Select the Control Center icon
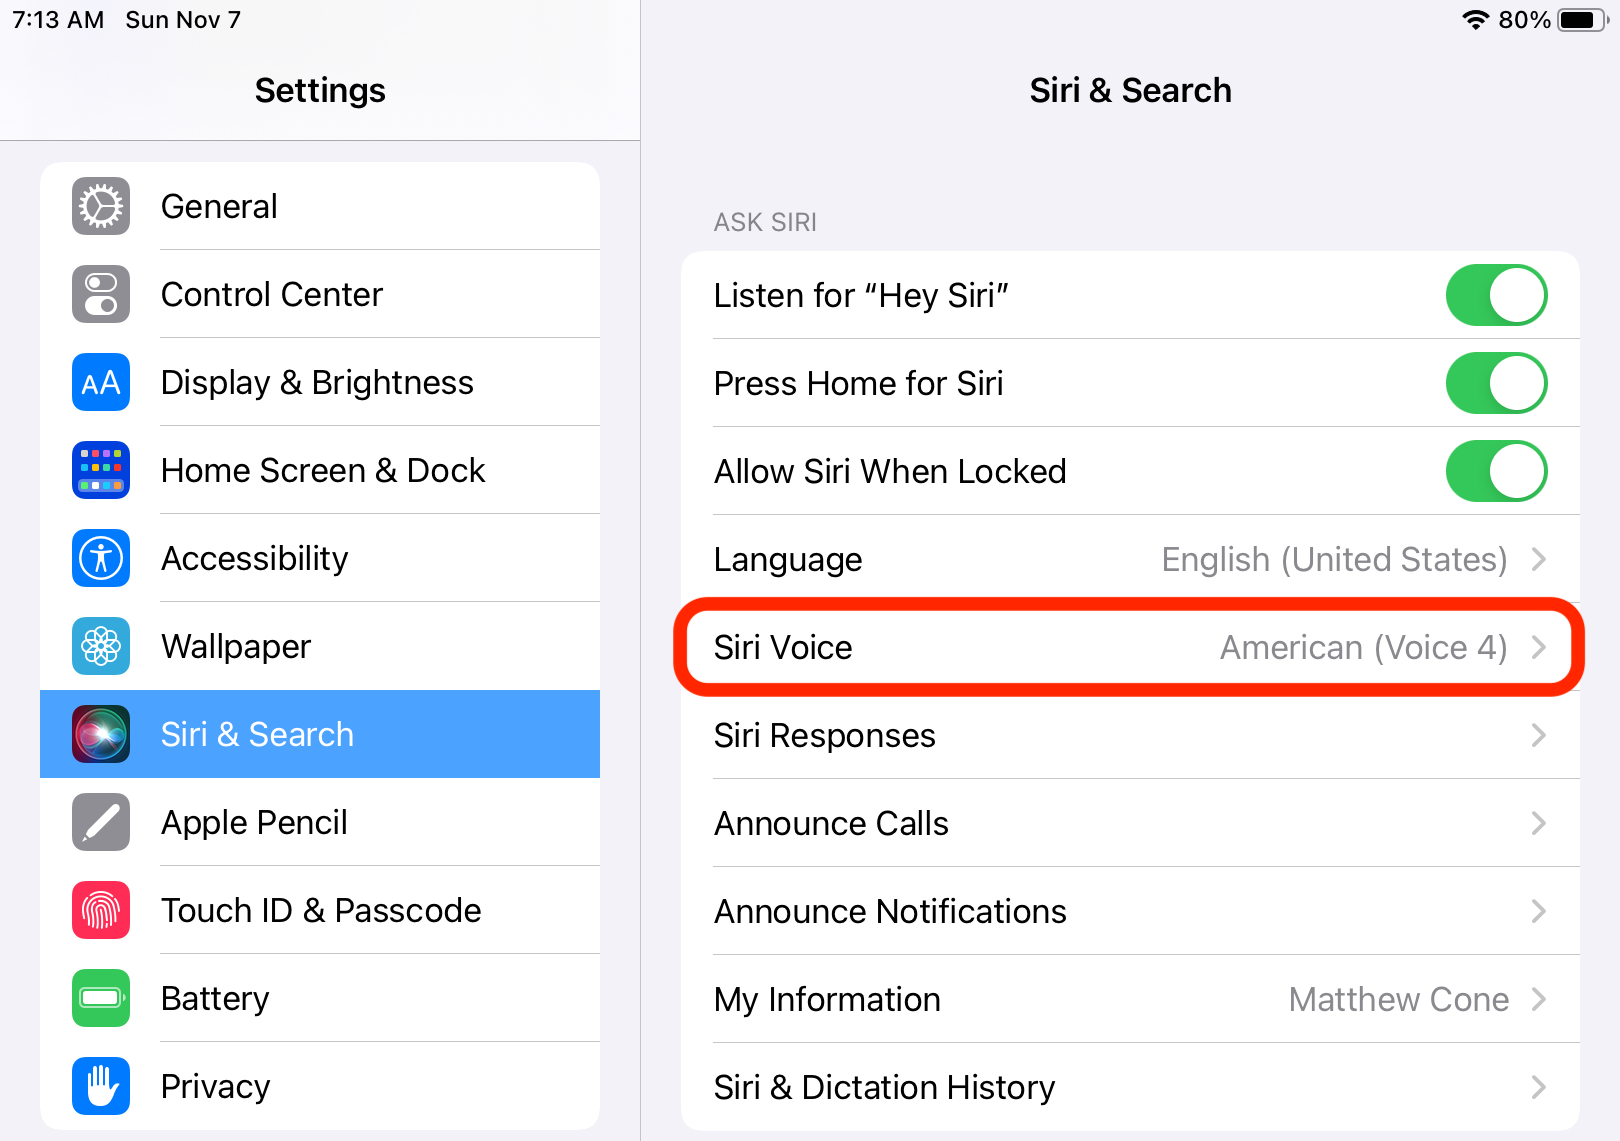The width and height of the screenshot is (1620, 1141). tap(100, 294)
